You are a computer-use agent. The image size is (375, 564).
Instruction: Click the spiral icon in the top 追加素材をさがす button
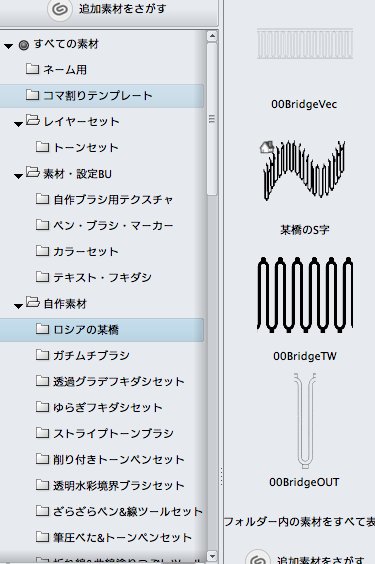tap(59, 9)
